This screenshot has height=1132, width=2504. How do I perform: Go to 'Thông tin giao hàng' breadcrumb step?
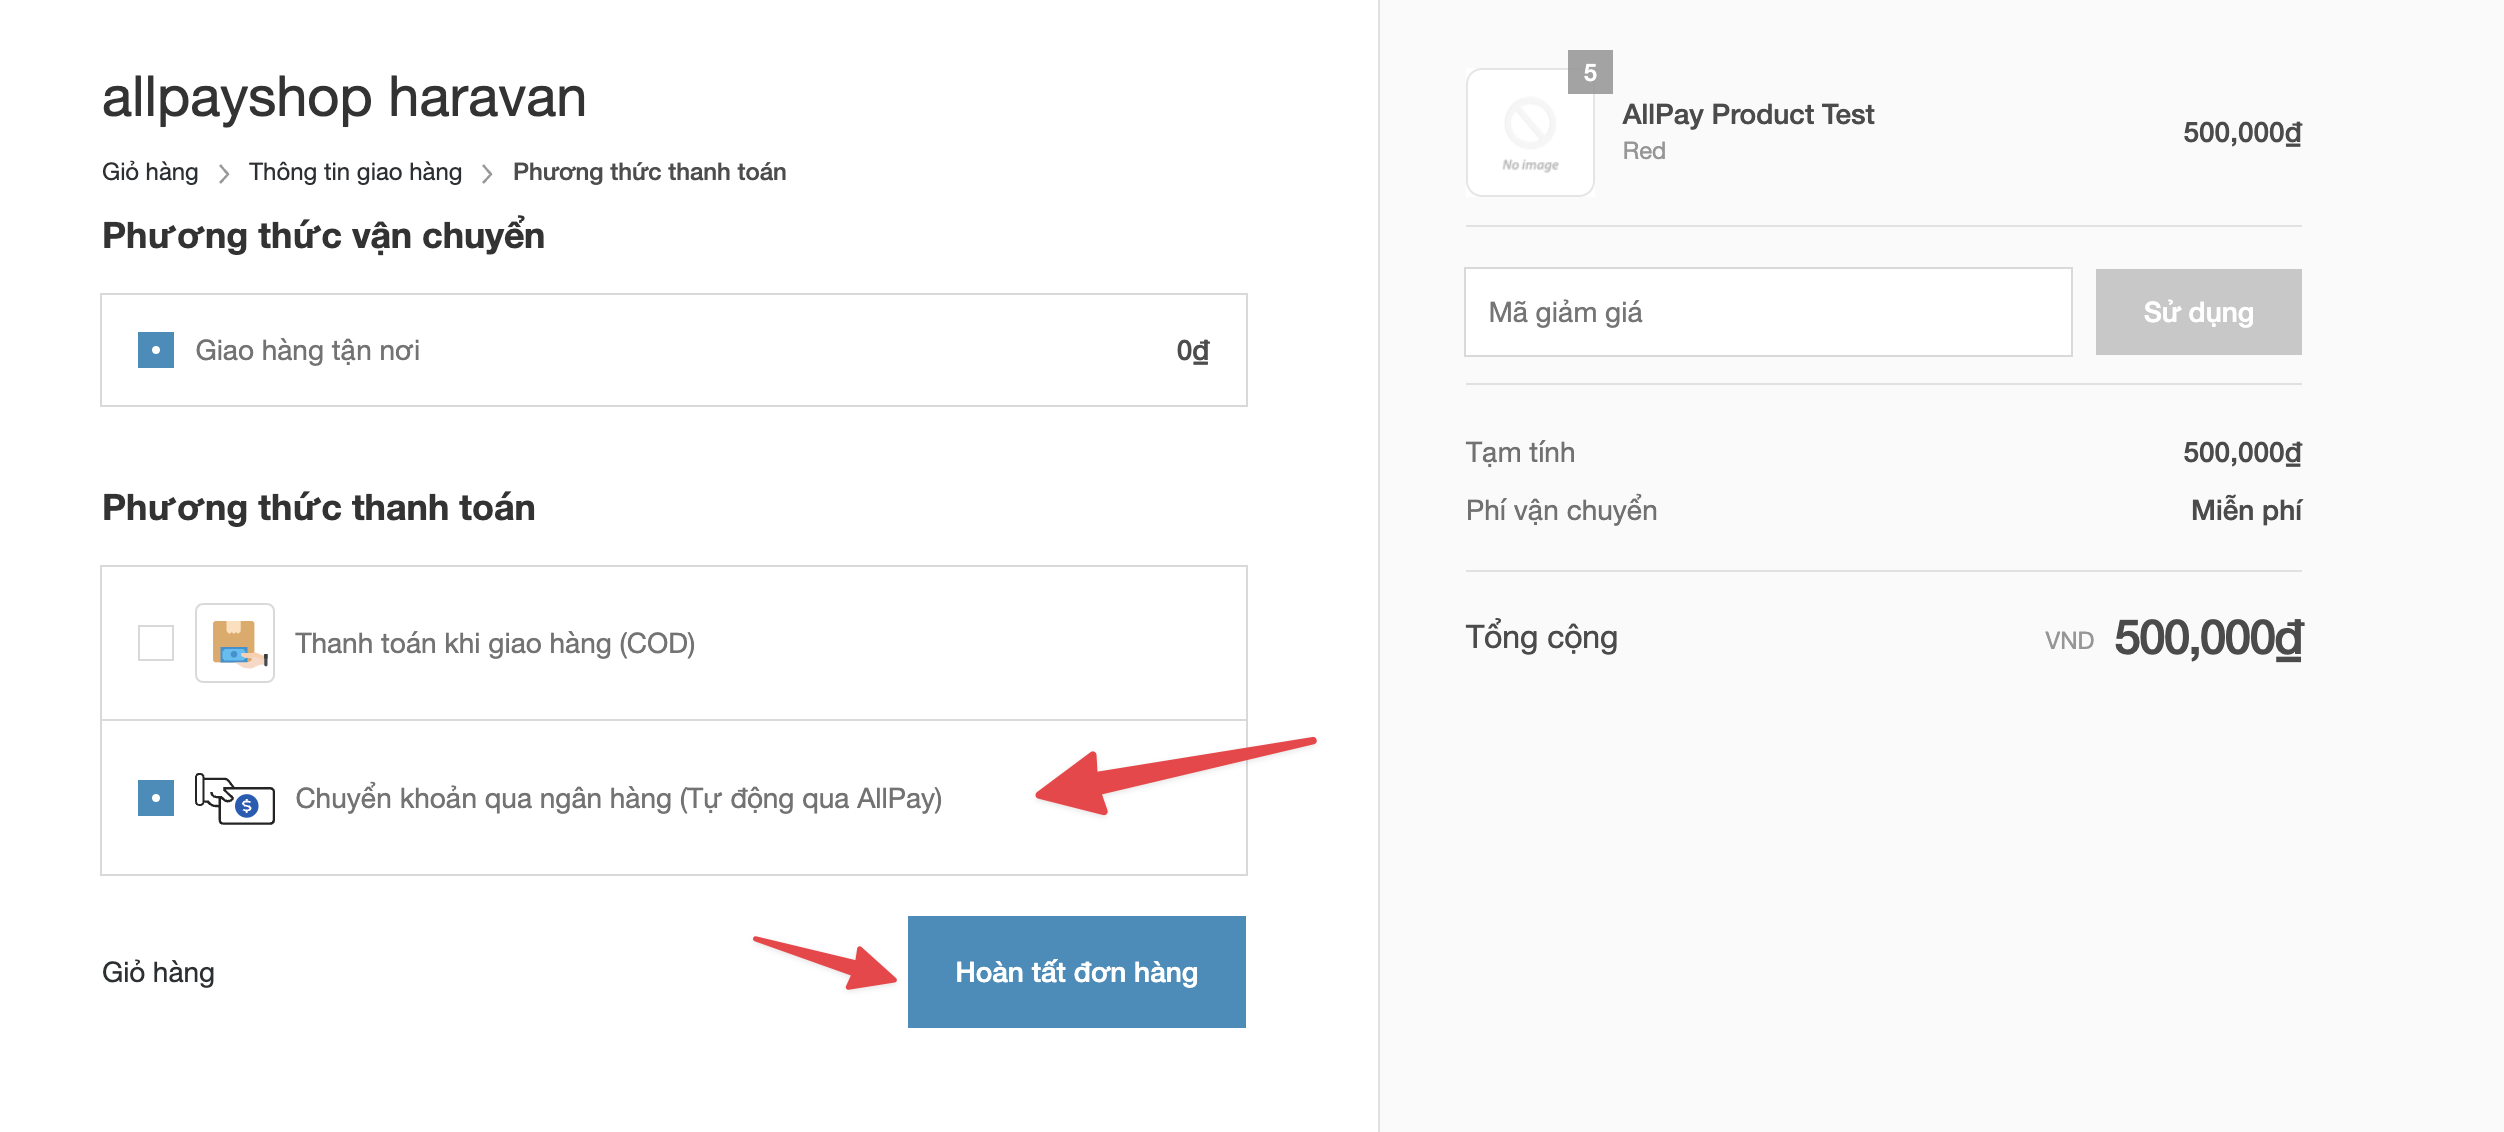tap(355, 172)
